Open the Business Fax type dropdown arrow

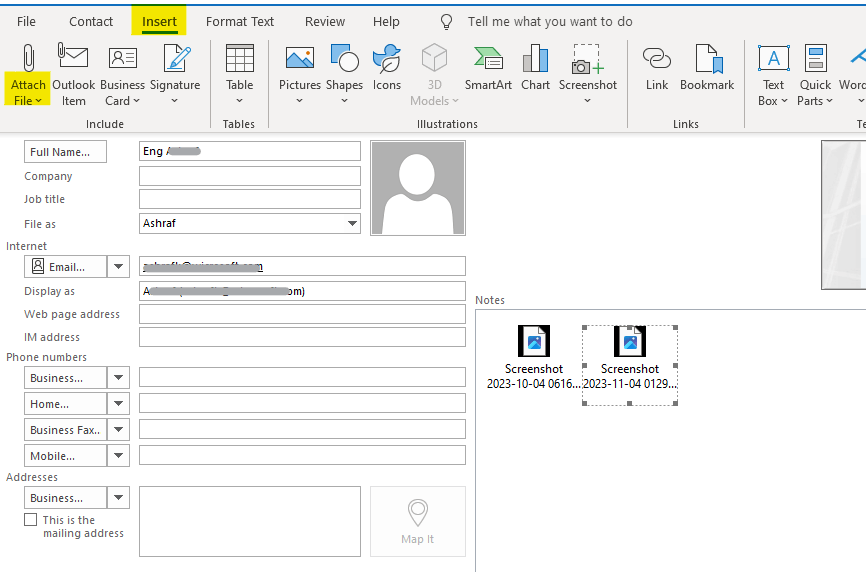118,430
